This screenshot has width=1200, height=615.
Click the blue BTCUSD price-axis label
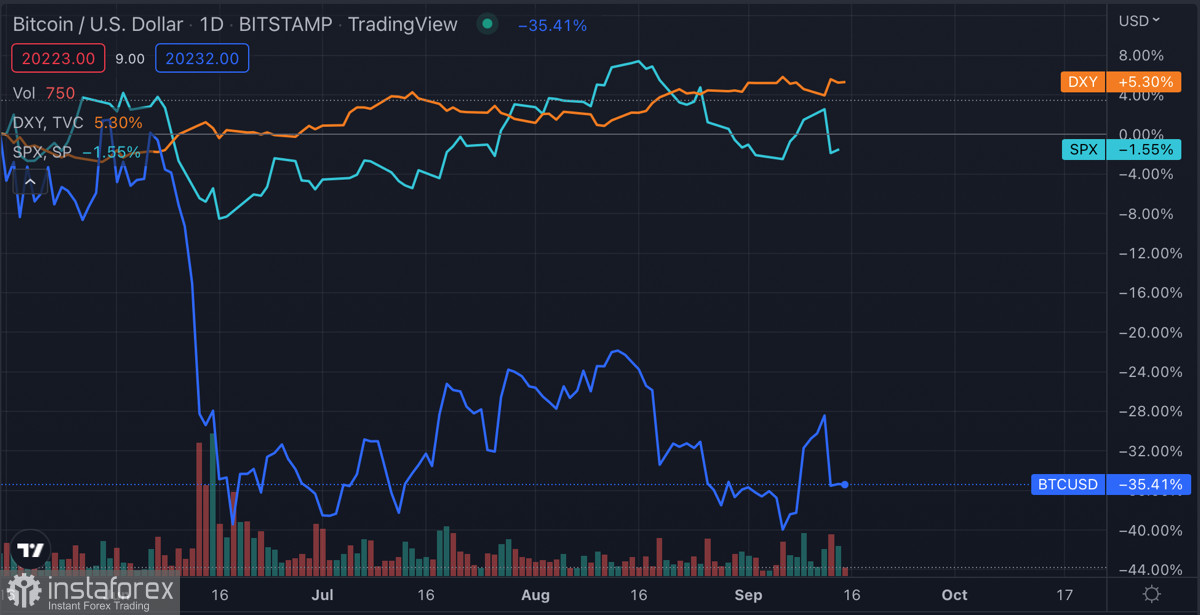1106,485
